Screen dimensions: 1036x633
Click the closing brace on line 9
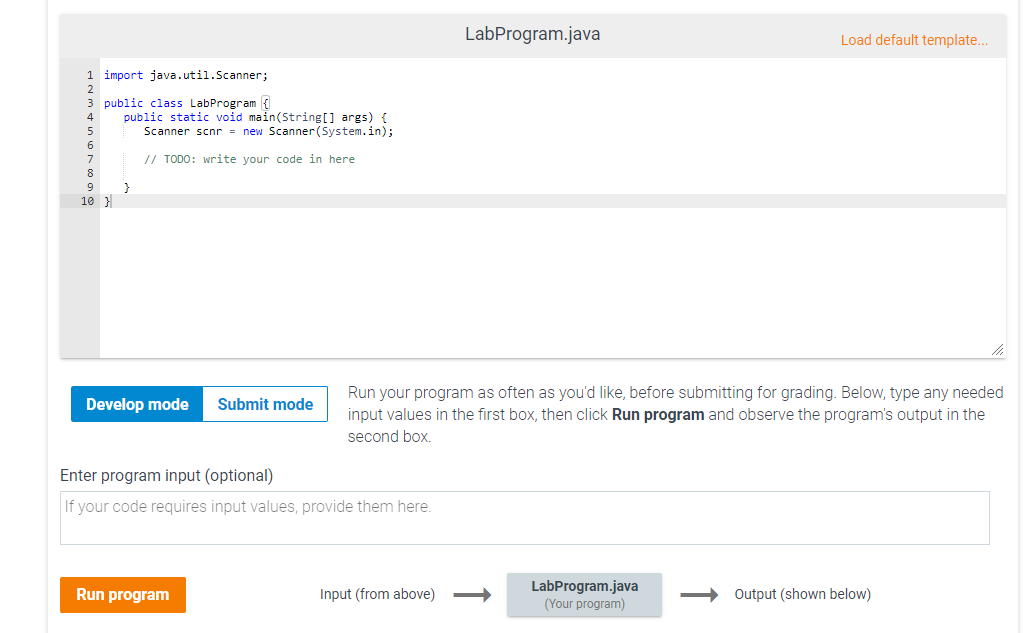pos(127,186)
